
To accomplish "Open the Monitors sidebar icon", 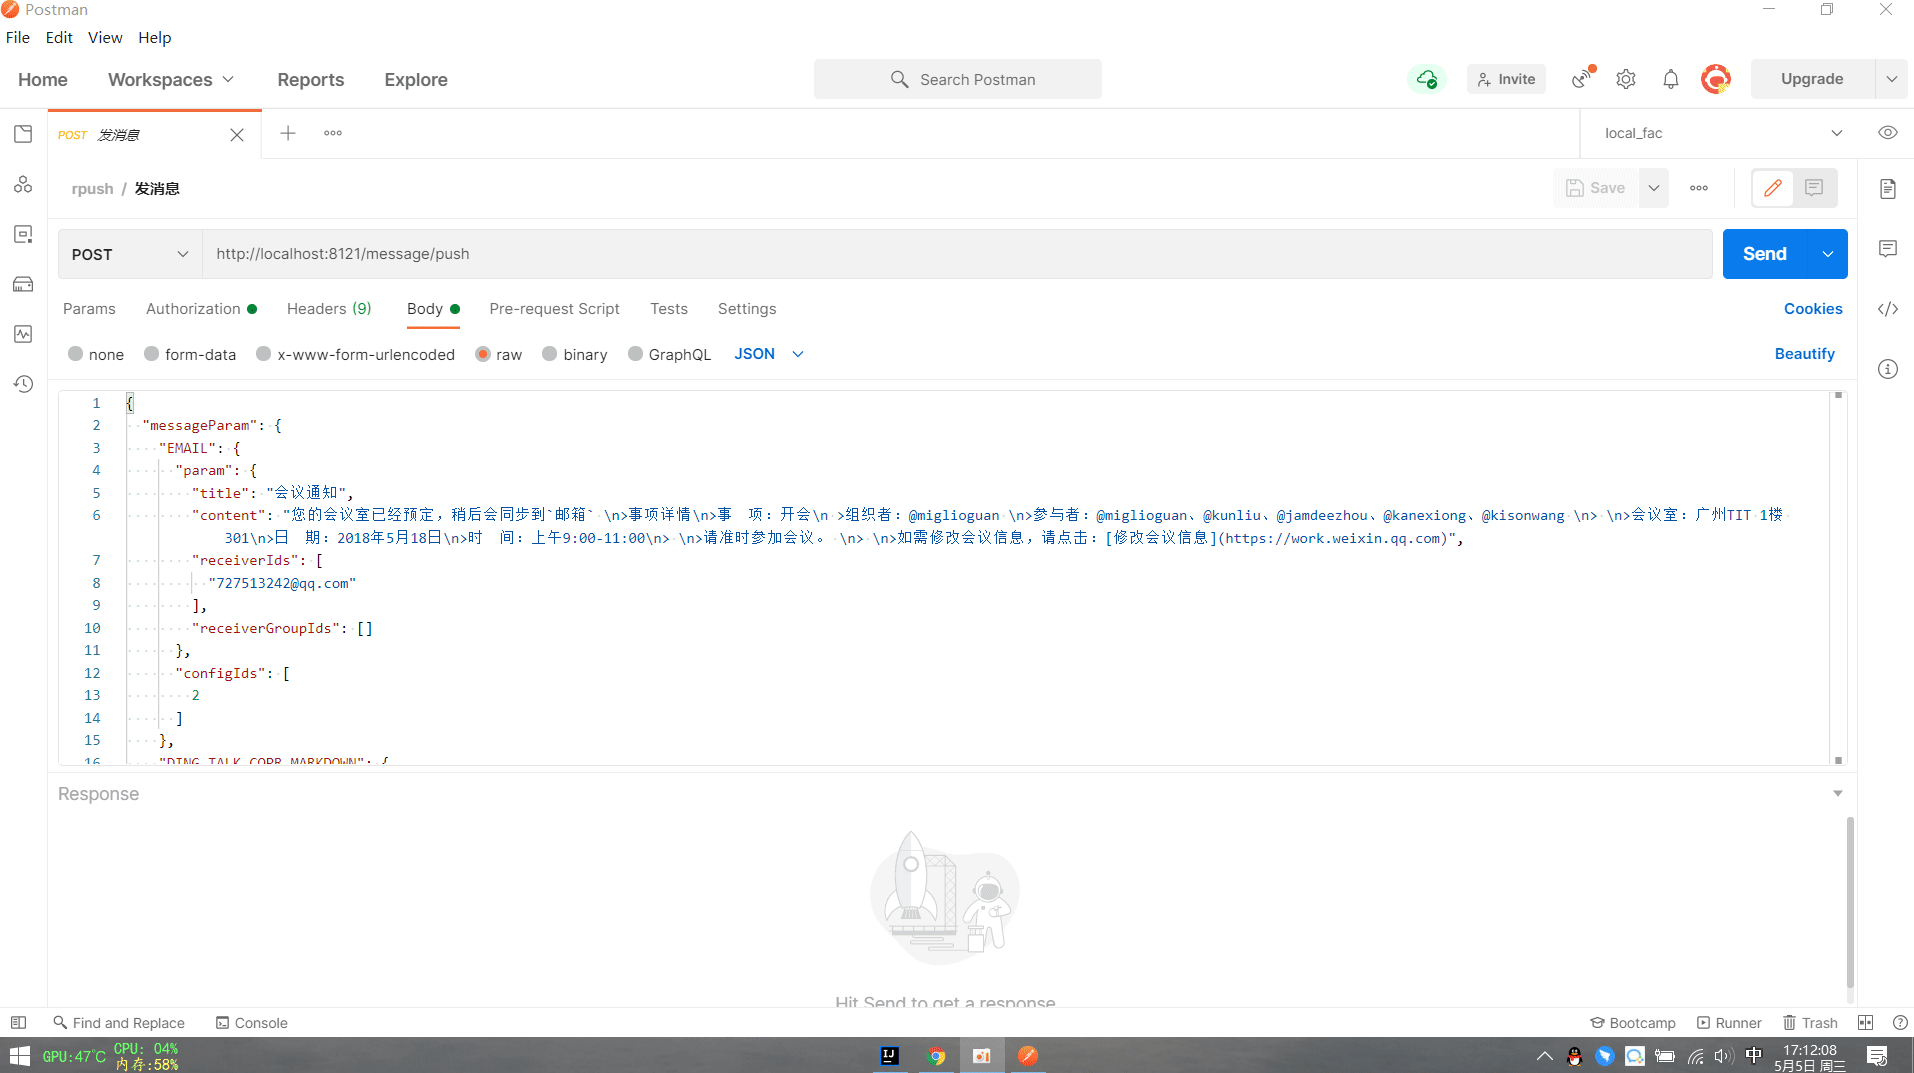I will point(23,334).
